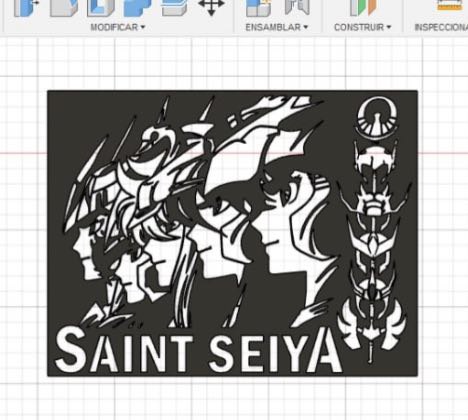
Task: Open the Measure tool in Inspeccionar
Action: (x=452, y=6)
